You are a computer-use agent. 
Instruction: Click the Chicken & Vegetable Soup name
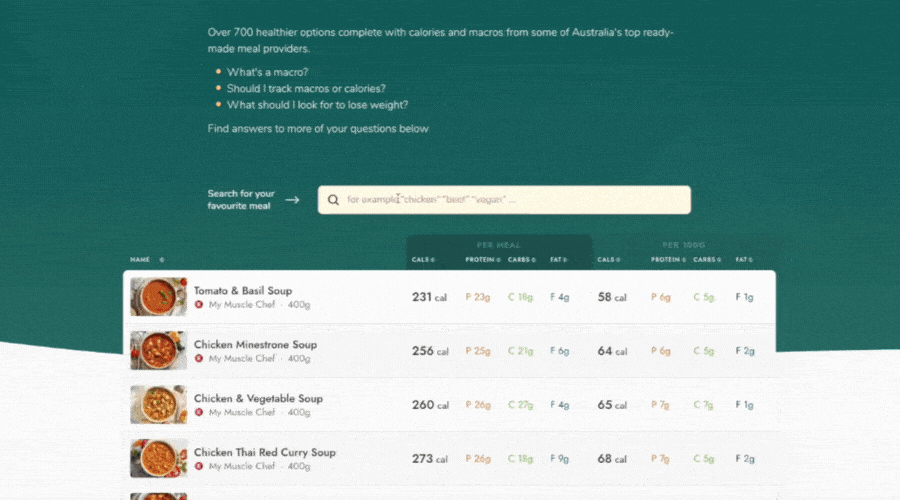(258, 398)
